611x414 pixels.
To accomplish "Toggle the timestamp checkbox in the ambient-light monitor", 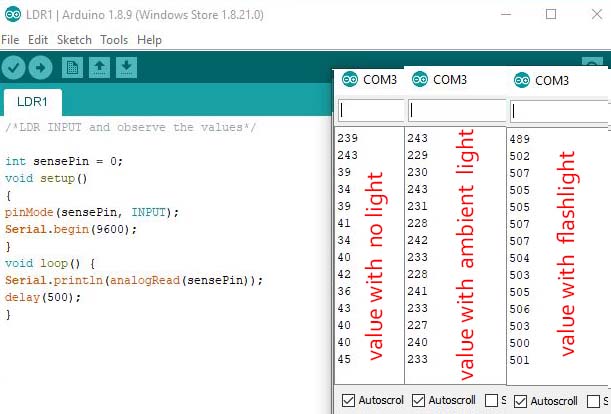I will coord(491,400).
